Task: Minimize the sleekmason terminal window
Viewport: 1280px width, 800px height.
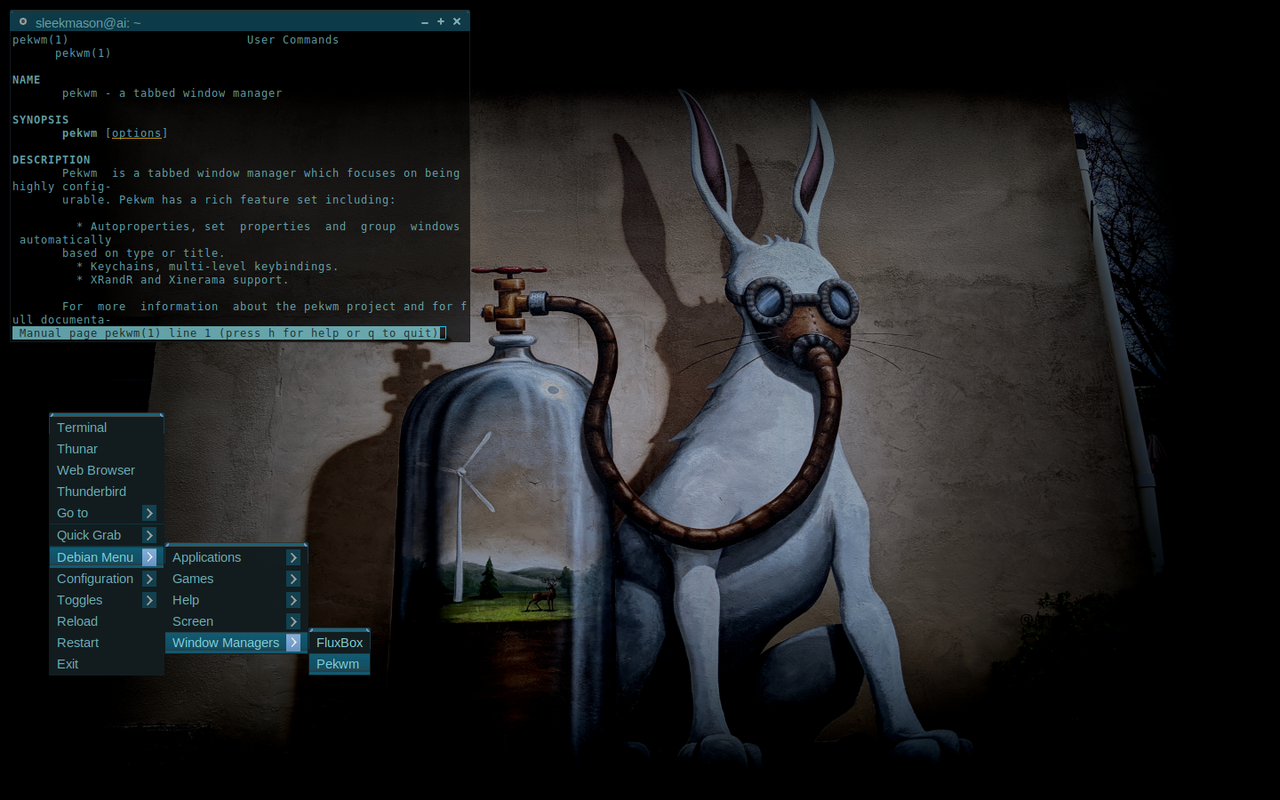Action: pos(425,21)
